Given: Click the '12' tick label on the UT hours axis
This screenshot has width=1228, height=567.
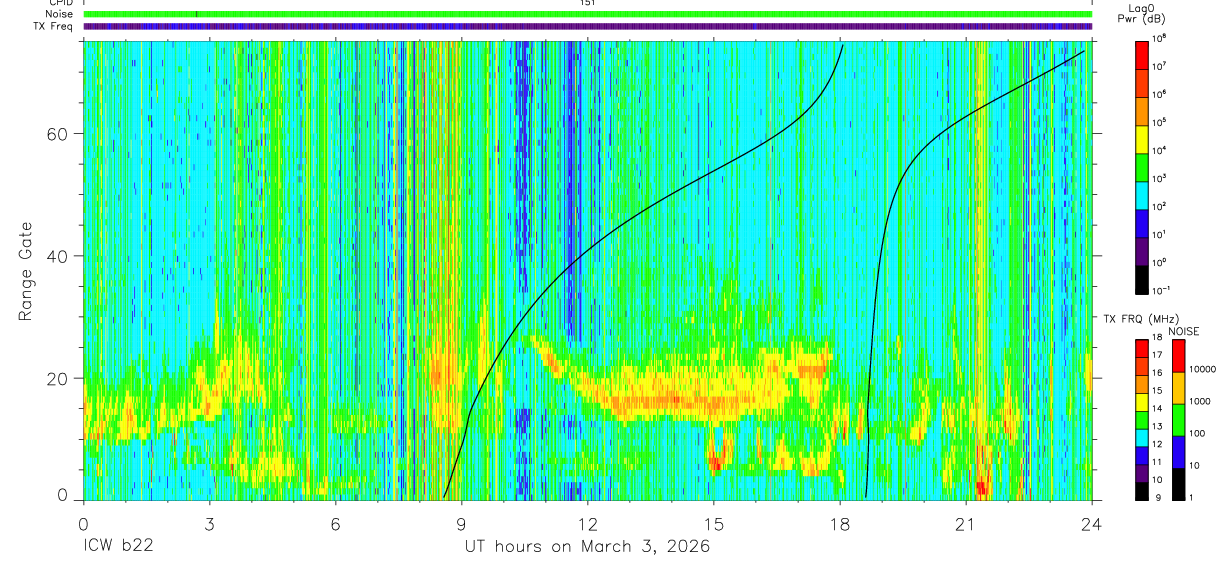Looking at the screenshot, I should pos(588,523).
